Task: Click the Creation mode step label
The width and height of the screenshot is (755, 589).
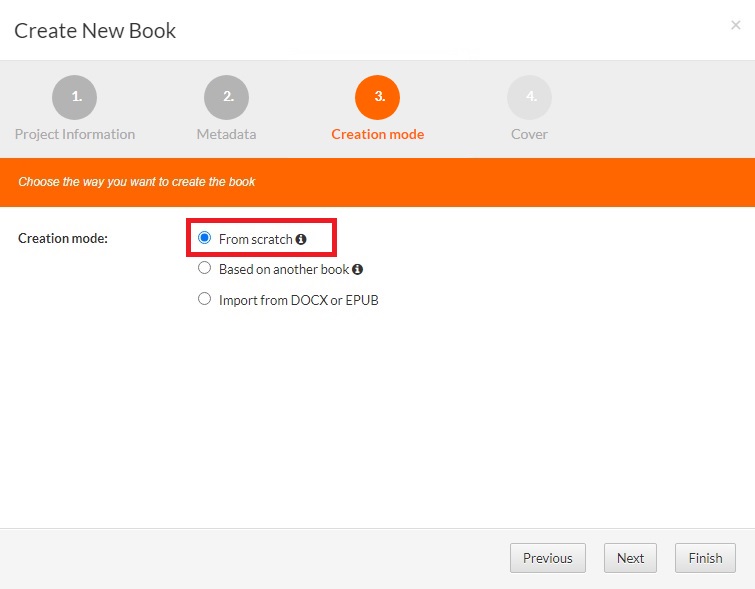Action: [377, 134]
